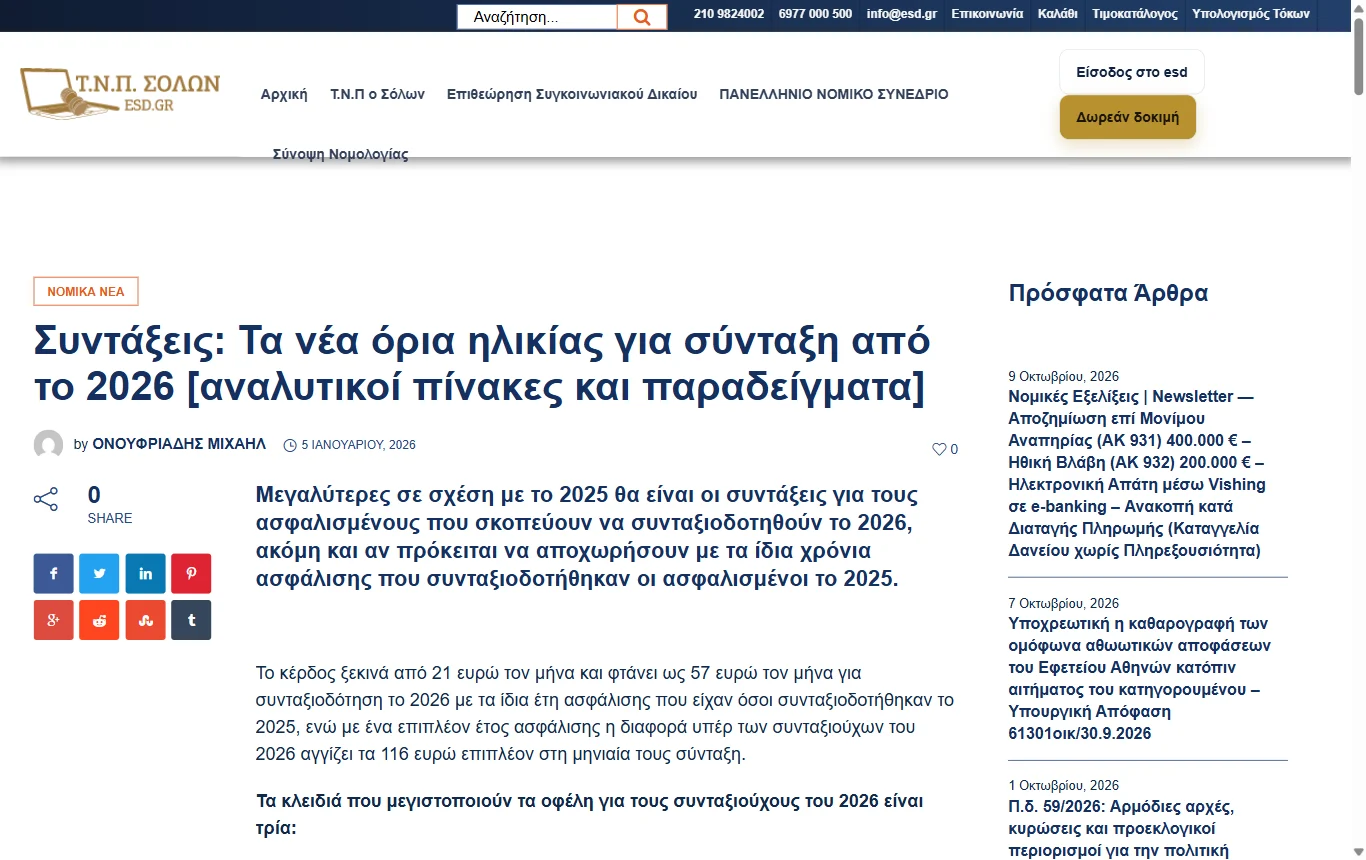Share the article on Reddit
Image resolution: width=1366 pixels, height=860 pixels.
click(x=99, y=620)
